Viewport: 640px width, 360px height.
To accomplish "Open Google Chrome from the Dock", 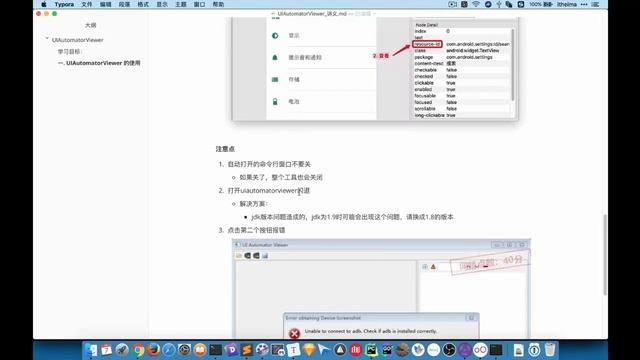I will (138, 350).
